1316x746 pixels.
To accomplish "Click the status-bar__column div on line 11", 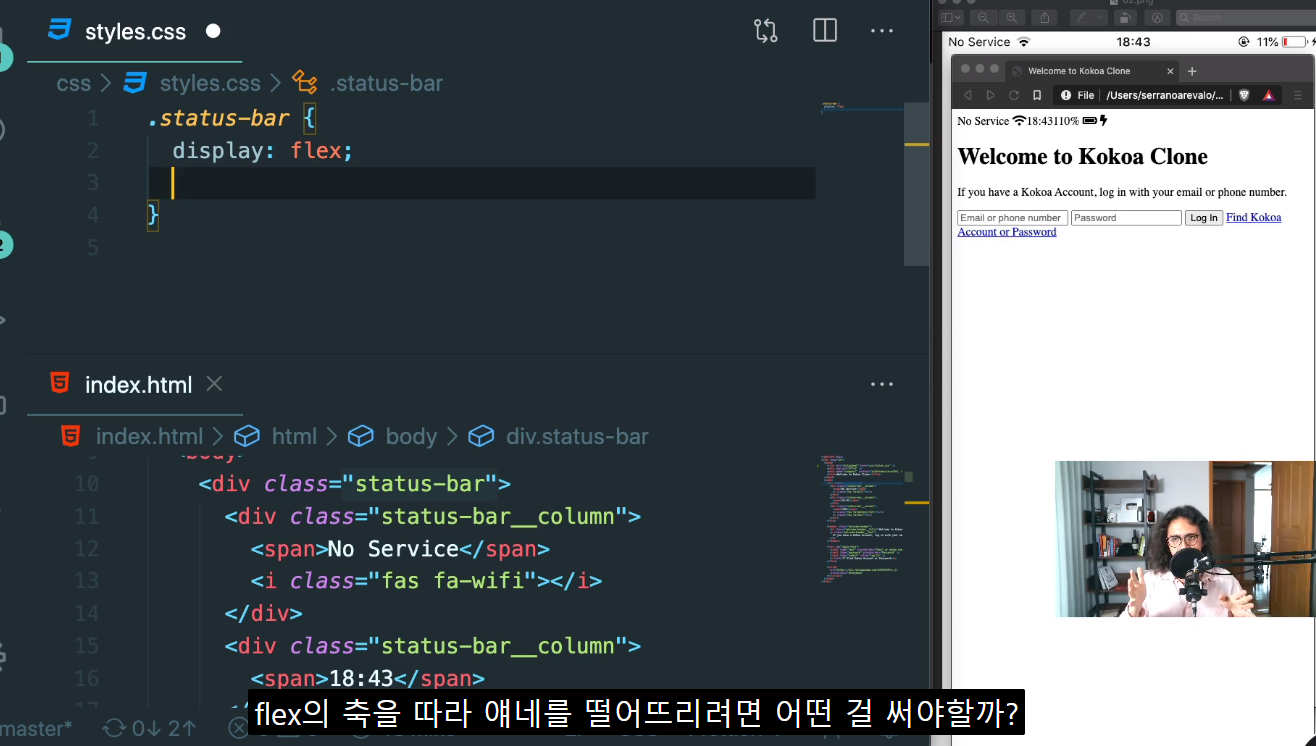I will click(432, 517).
